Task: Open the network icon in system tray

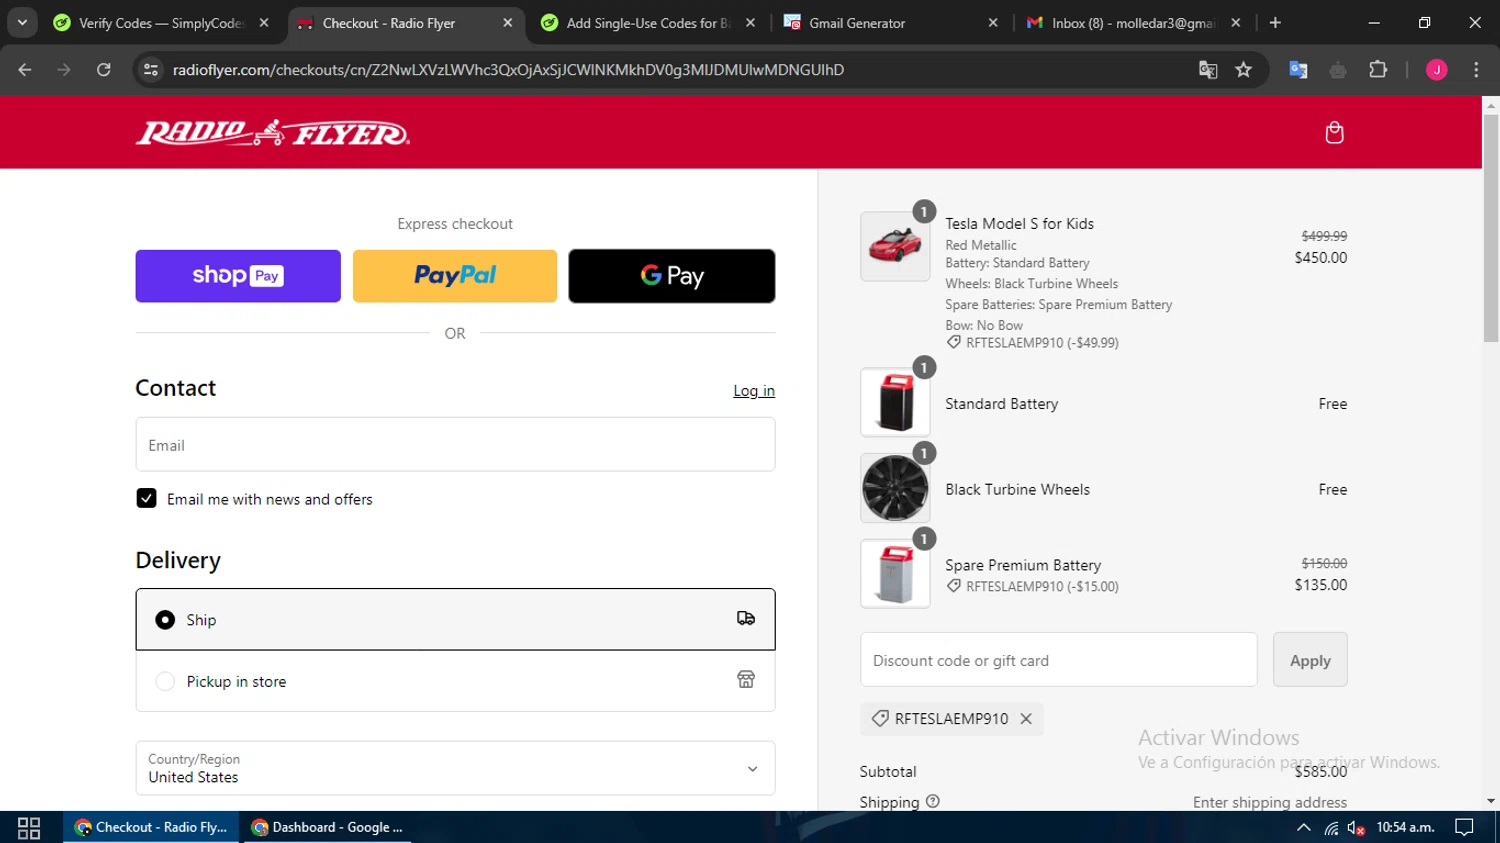Action: pos(1331,827)
